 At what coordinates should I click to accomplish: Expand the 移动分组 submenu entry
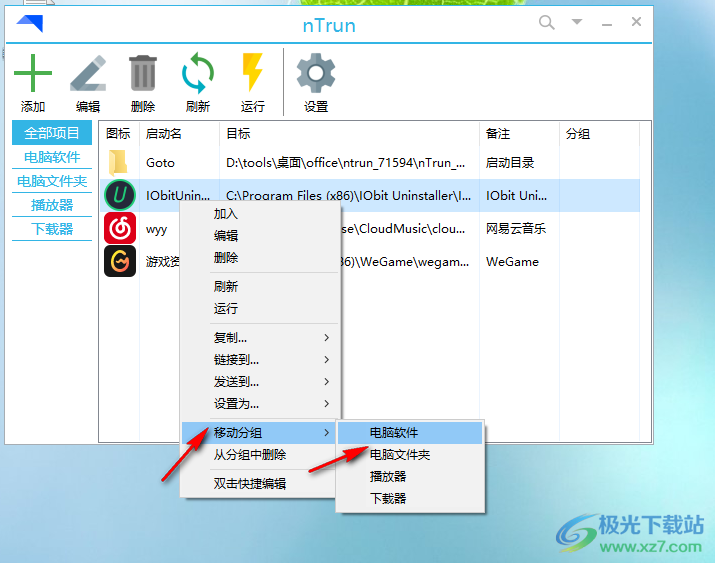tap(260, 433)
